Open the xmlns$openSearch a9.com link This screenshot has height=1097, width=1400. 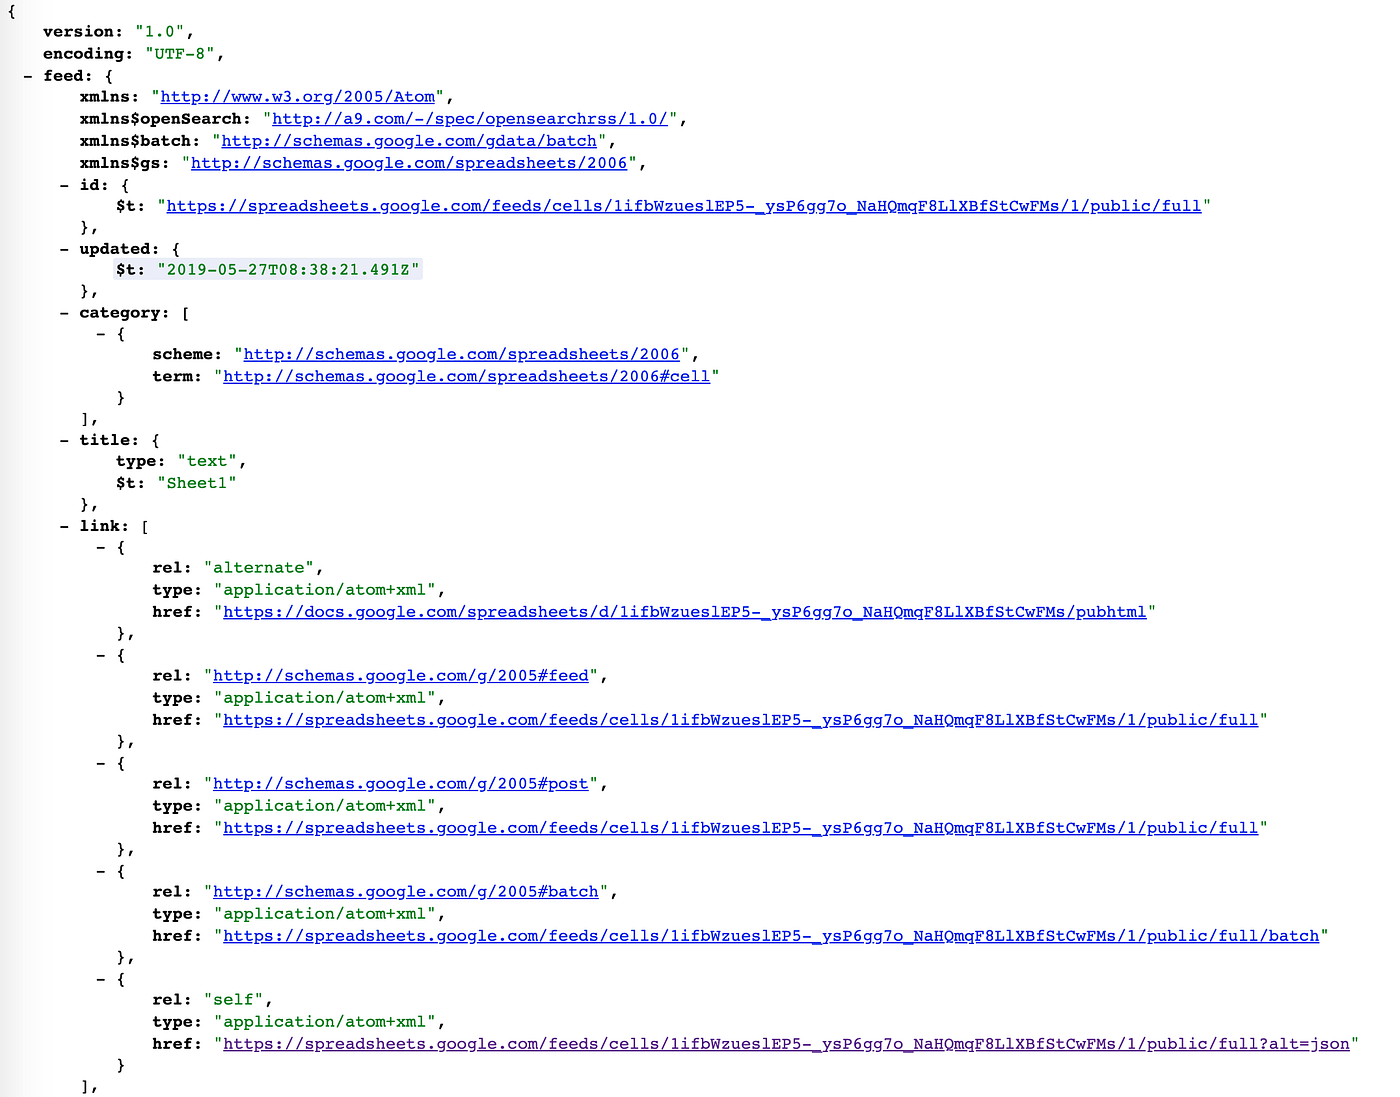(470, 119)
